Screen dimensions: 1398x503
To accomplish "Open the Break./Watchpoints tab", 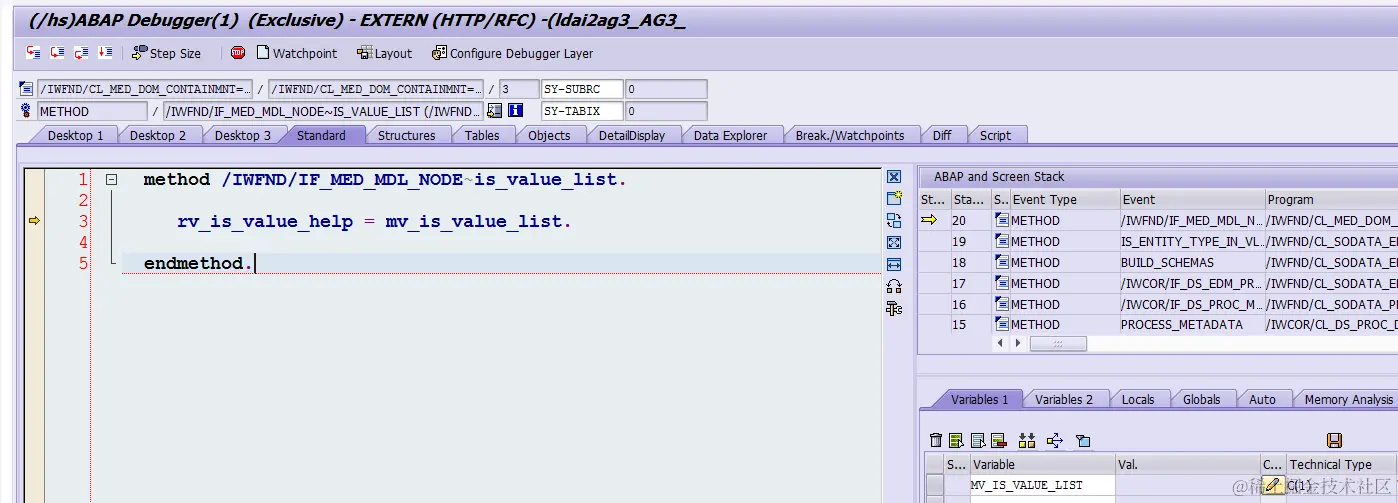I will tap(850, 135).
